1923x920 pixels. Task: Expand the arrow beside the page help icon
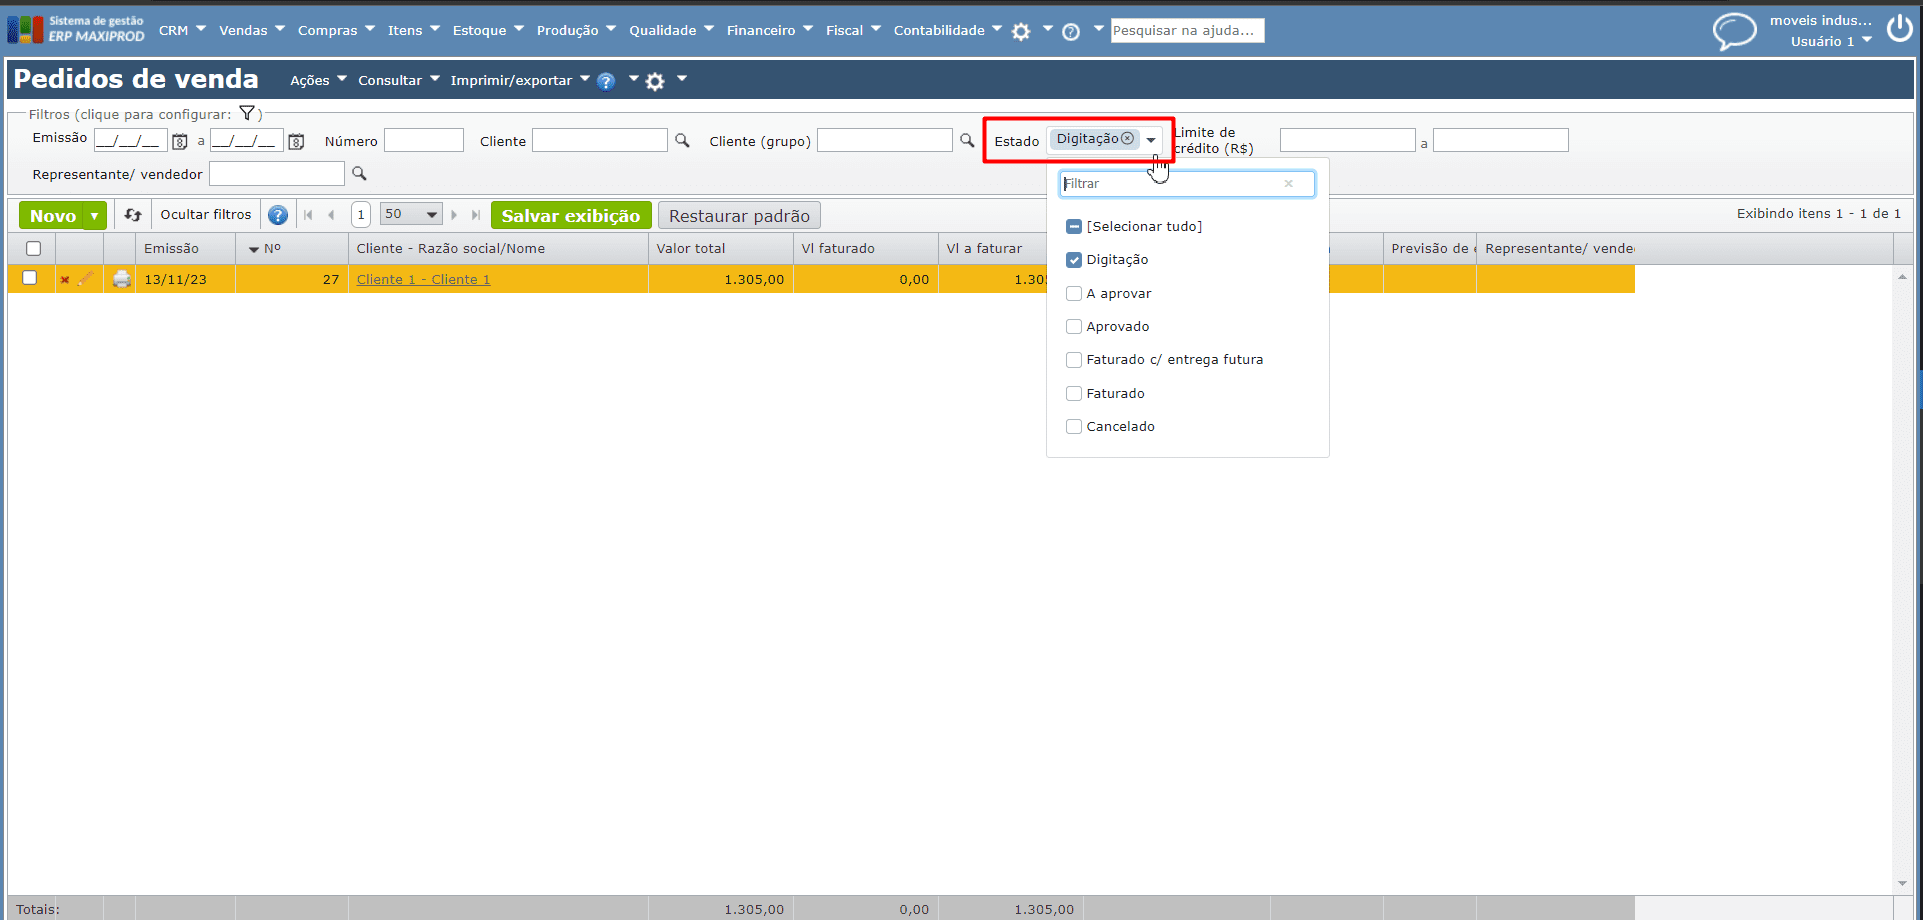pyautogui.click(x=633, y=78)
